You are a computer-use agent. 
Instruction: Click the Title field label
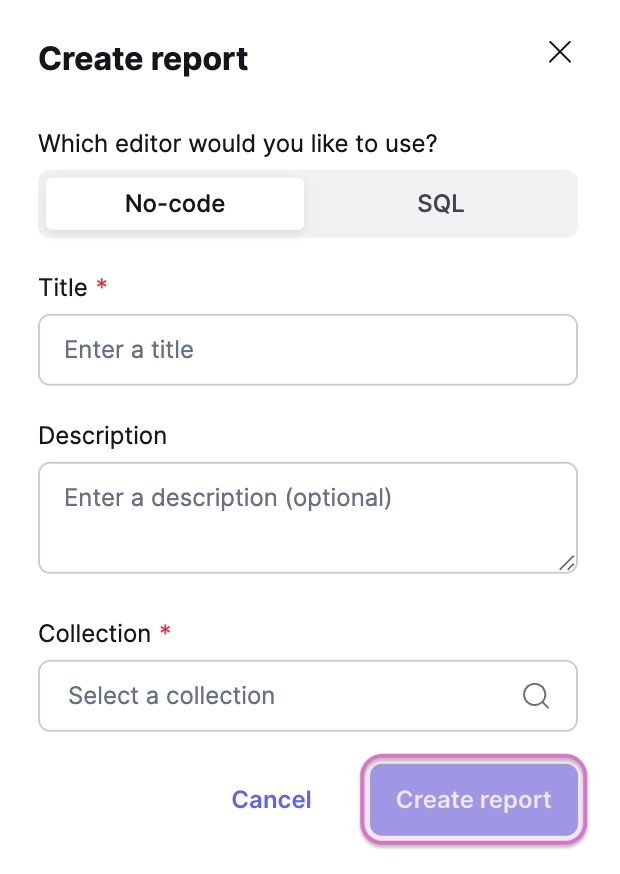63,288
